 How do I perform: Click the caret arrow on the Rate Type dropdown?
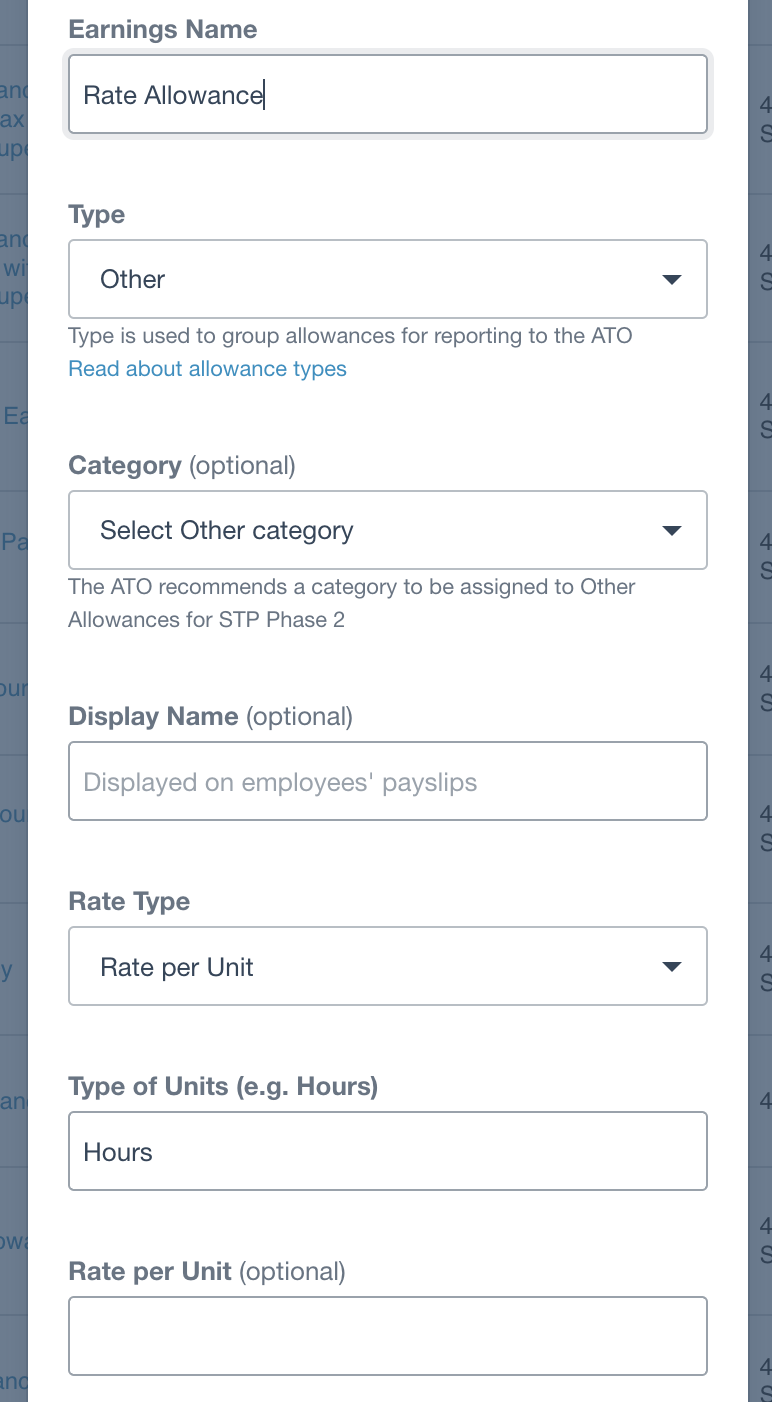click(x=672, y=967)
